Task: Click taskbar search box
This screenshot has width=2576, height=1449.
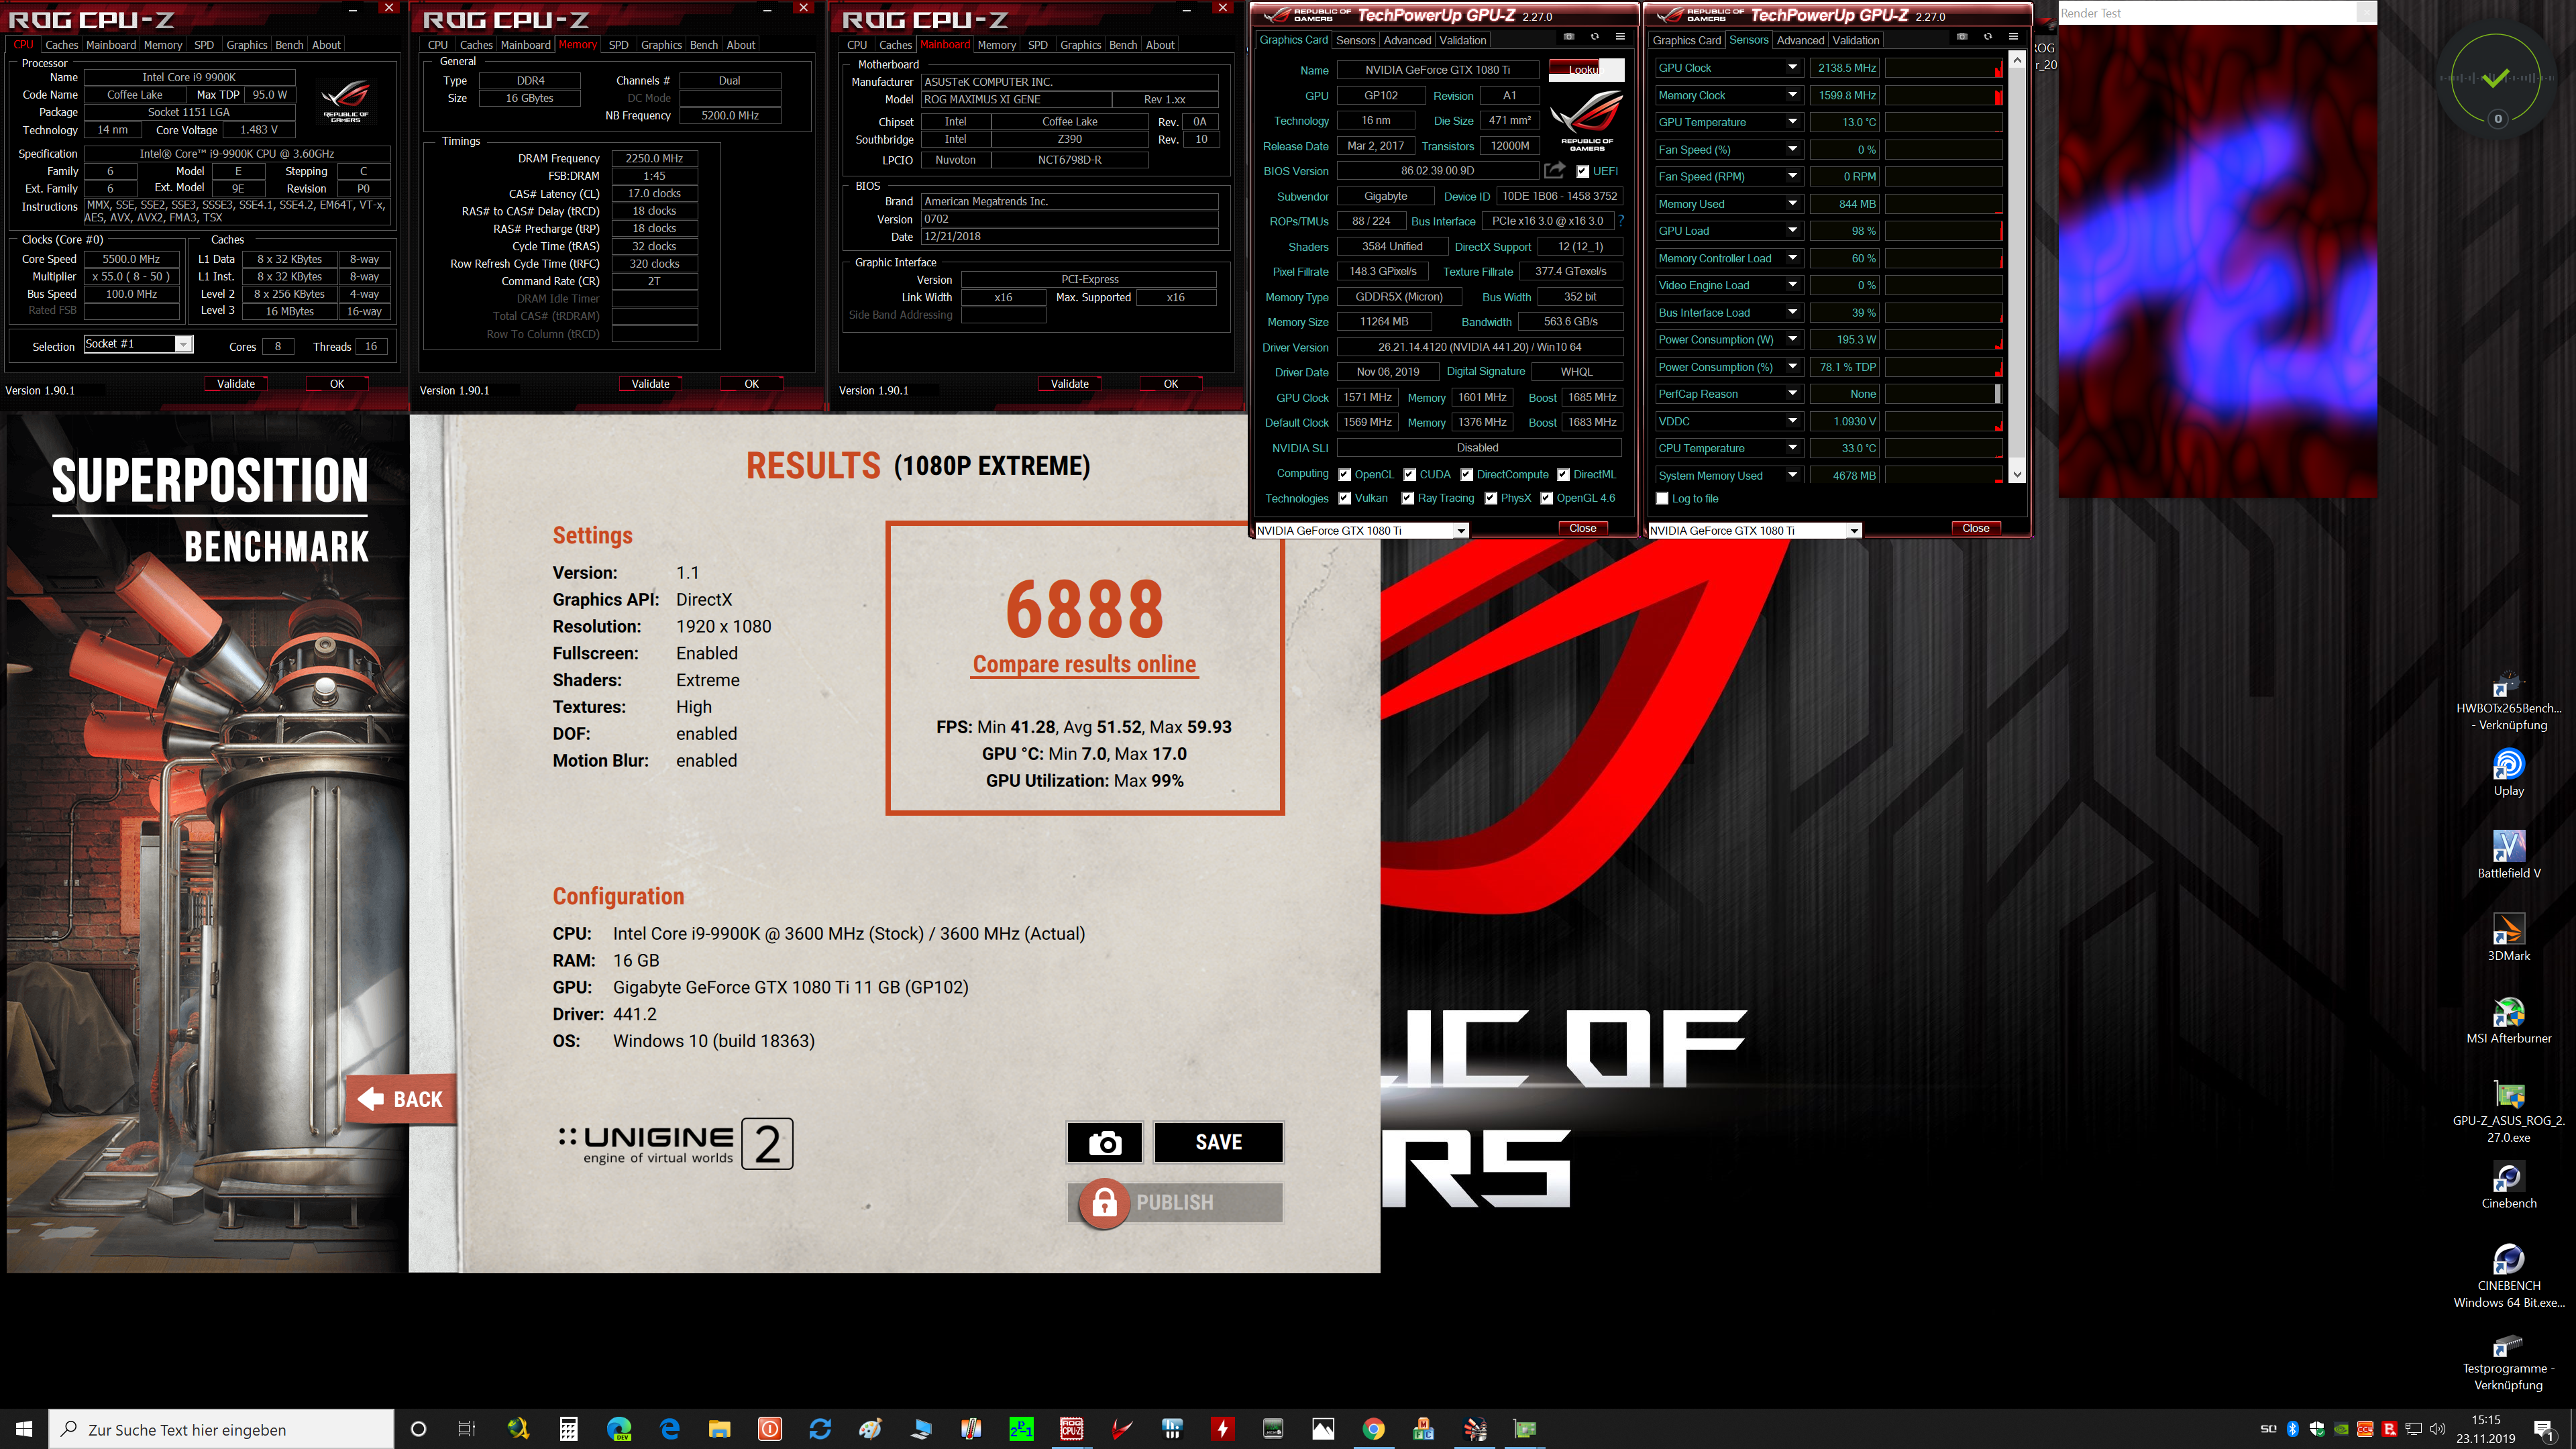Action: (222, 1429)
